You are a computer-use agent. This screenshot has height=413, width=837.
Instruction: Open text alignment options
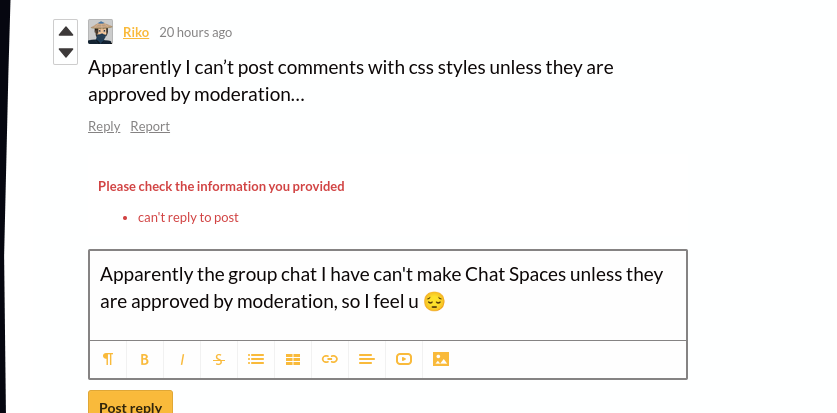point(366,359)
